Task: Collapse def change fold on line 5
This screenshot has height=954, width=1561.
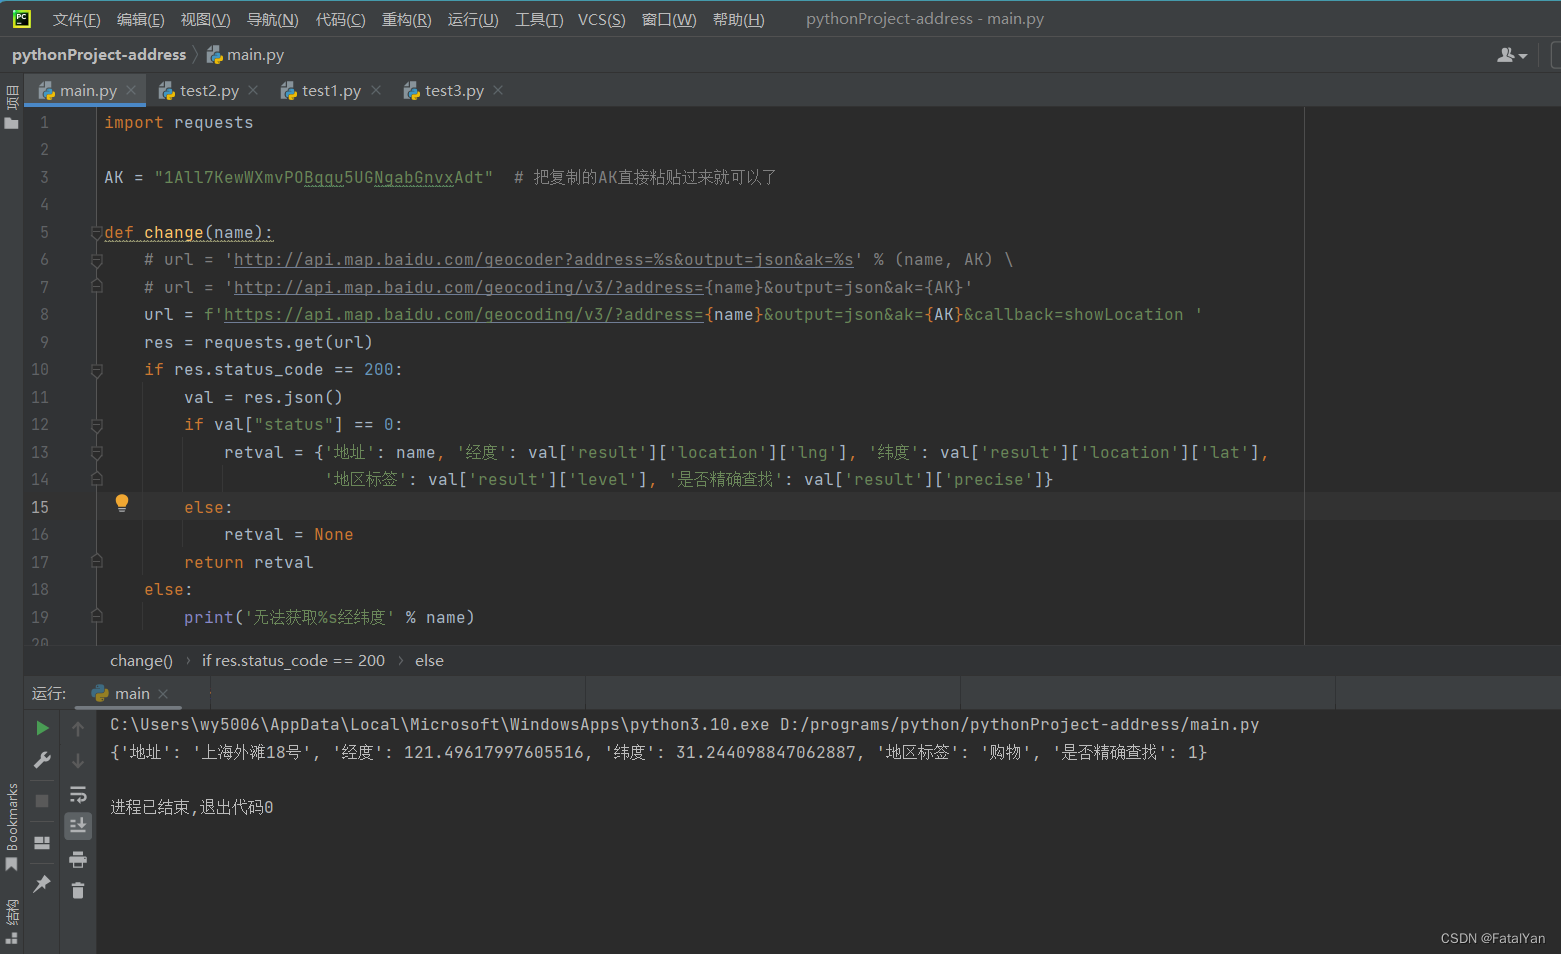Action: tap(97, 233)
